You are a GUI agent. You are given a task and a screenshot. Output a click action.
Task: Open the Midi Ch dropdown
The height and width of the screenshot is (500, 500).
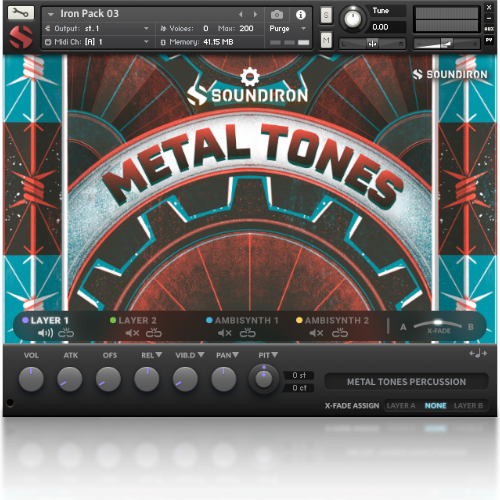click(x=146, y=42)
